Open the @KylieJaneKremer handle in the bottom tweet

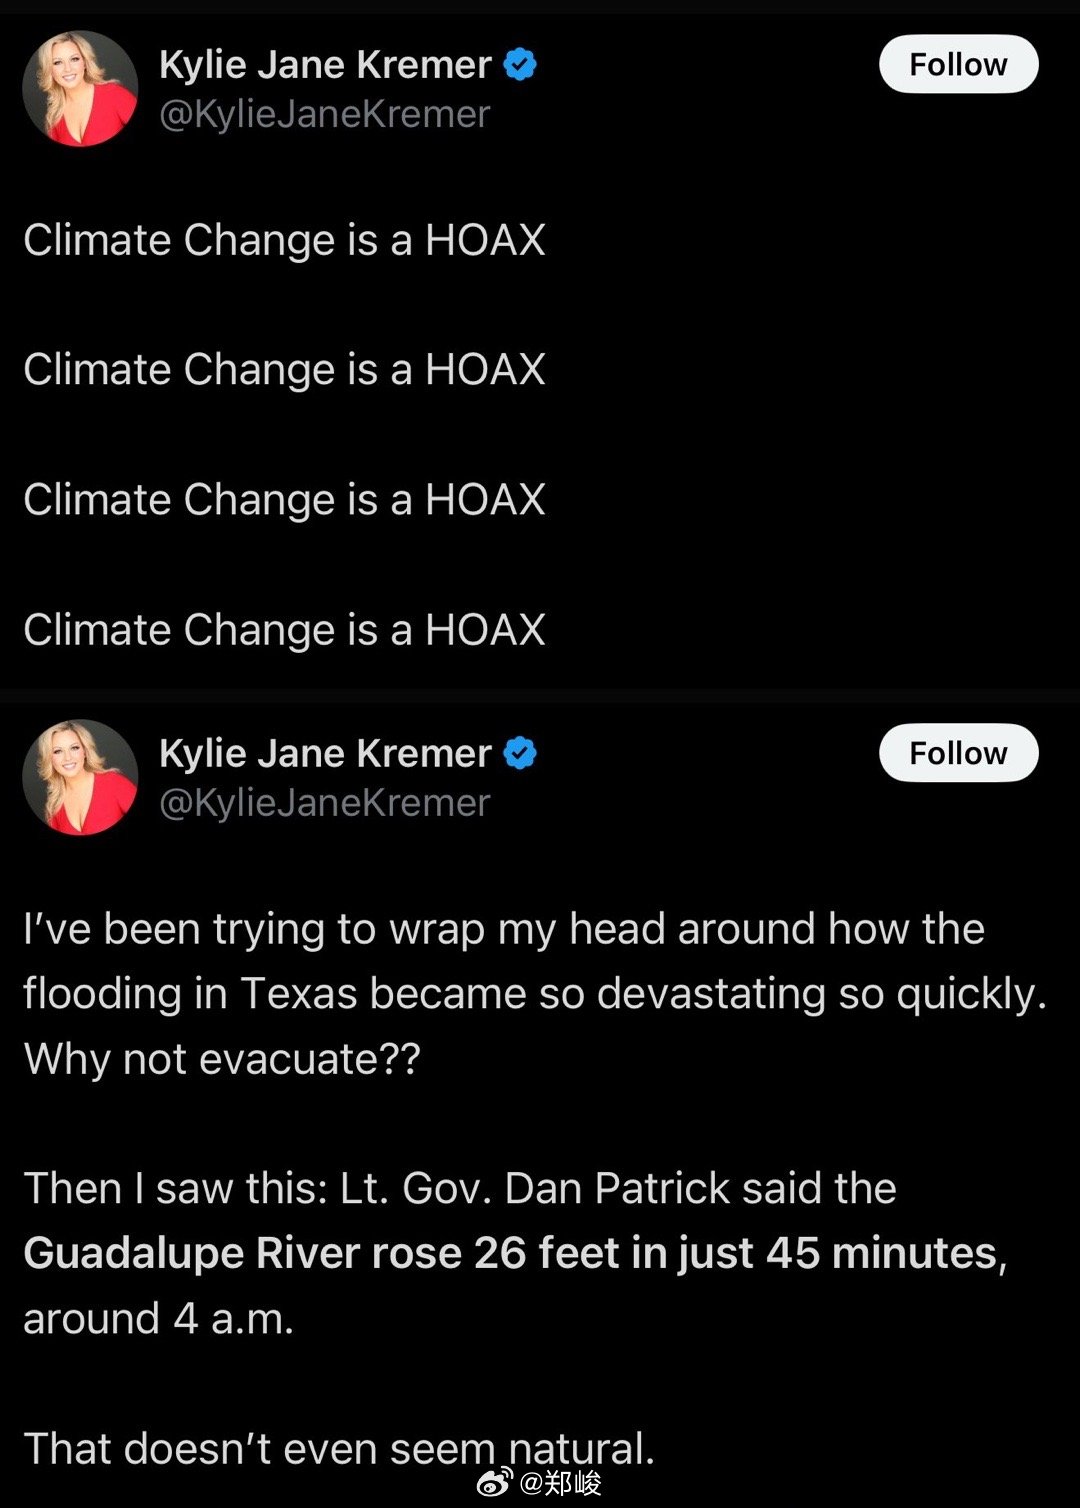pos(325,803)
